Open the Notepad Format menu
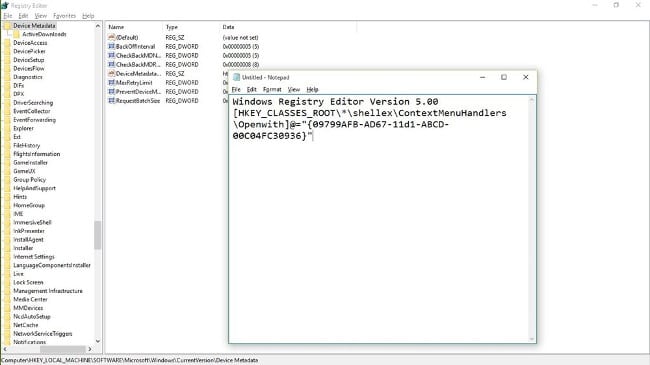The width and height of the screenshot is (650, 365). (272, 89)
